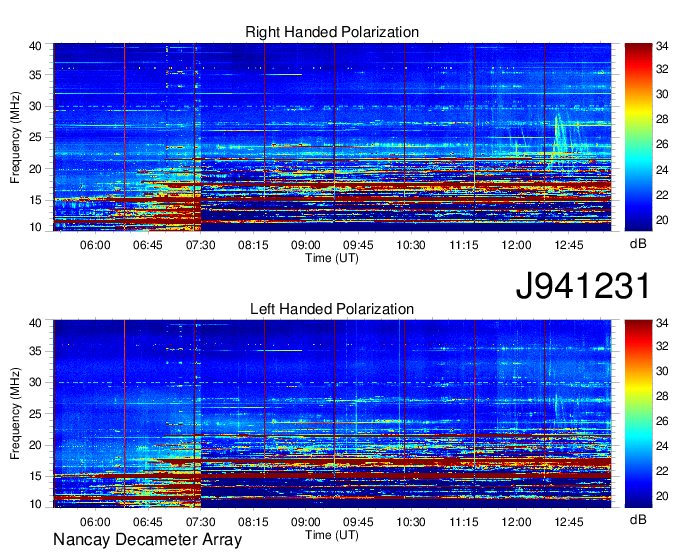This screenshot has width=680, height=552.
Task: Click the 'Right Handed Polarization' plot title
Action: pyautogui.click(x=332, y=32)
